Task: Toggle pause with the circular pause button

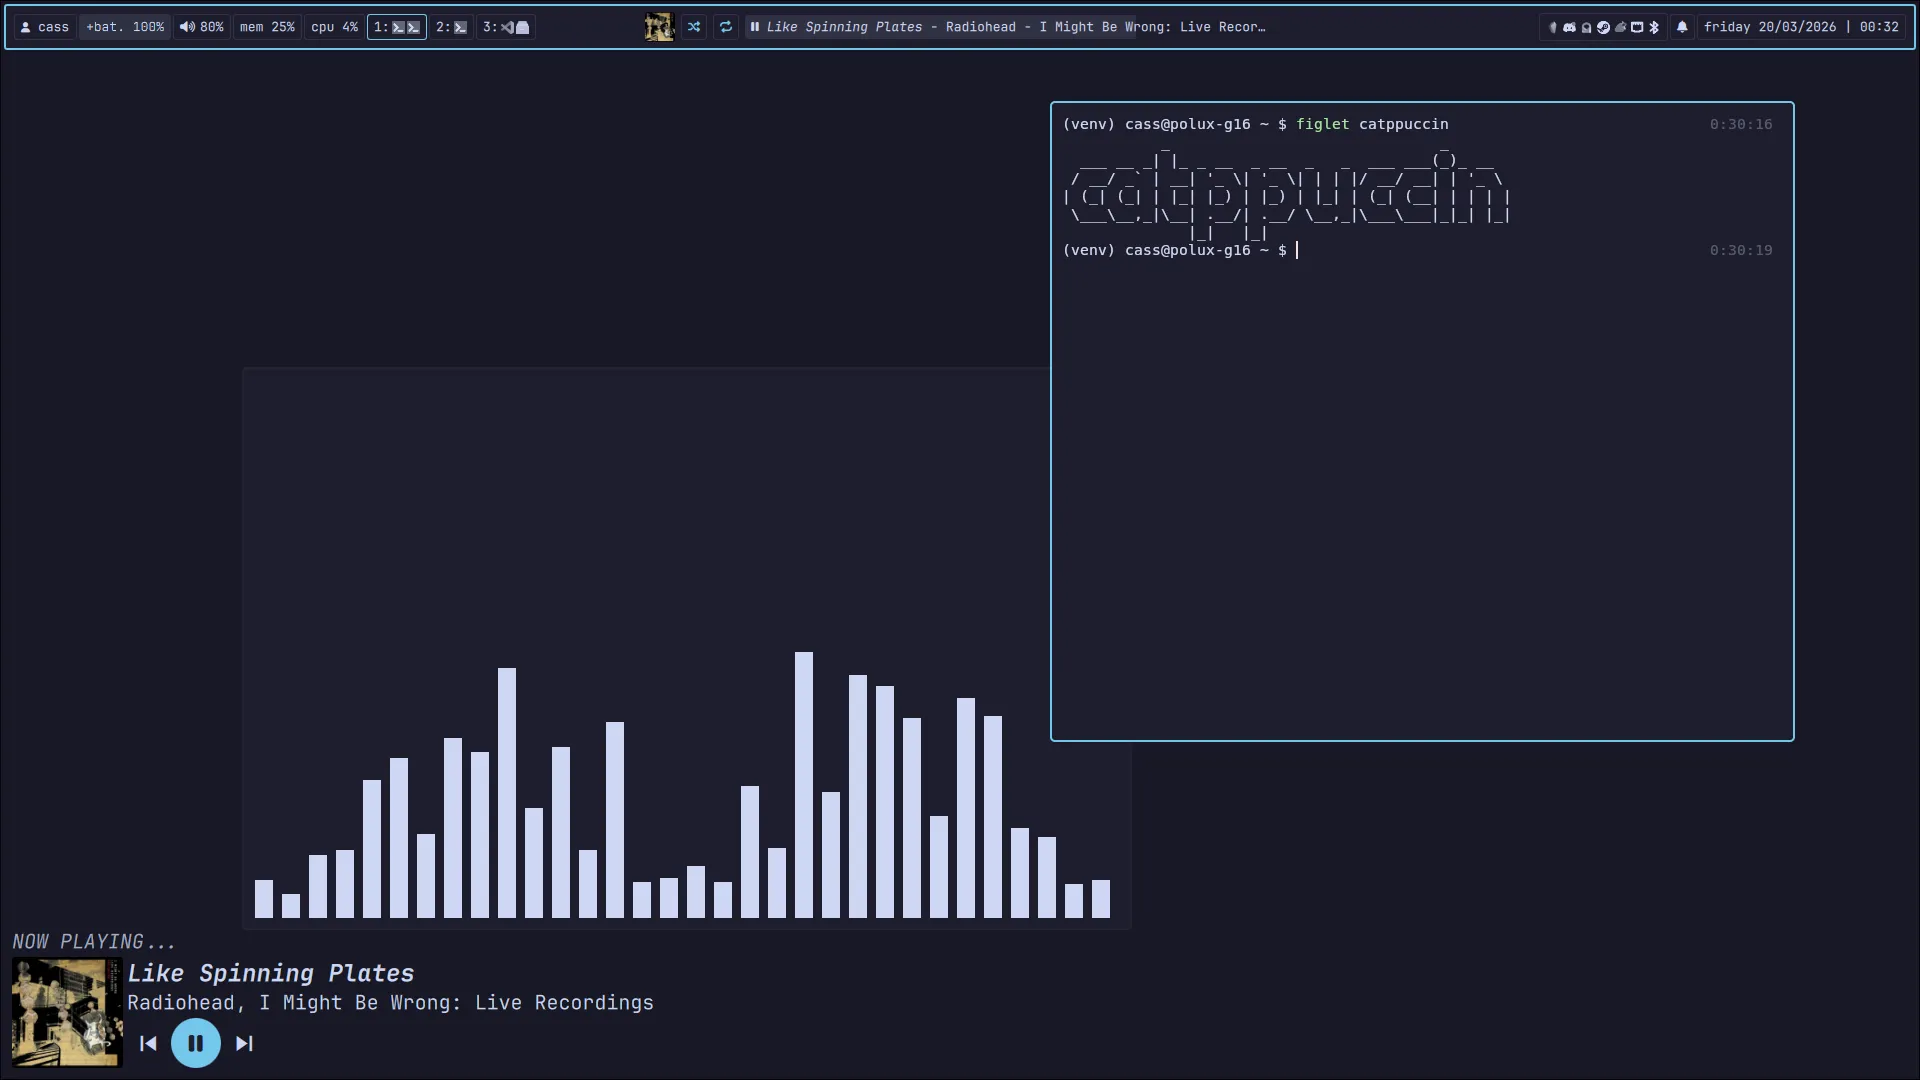Action: coord(196,1043)
